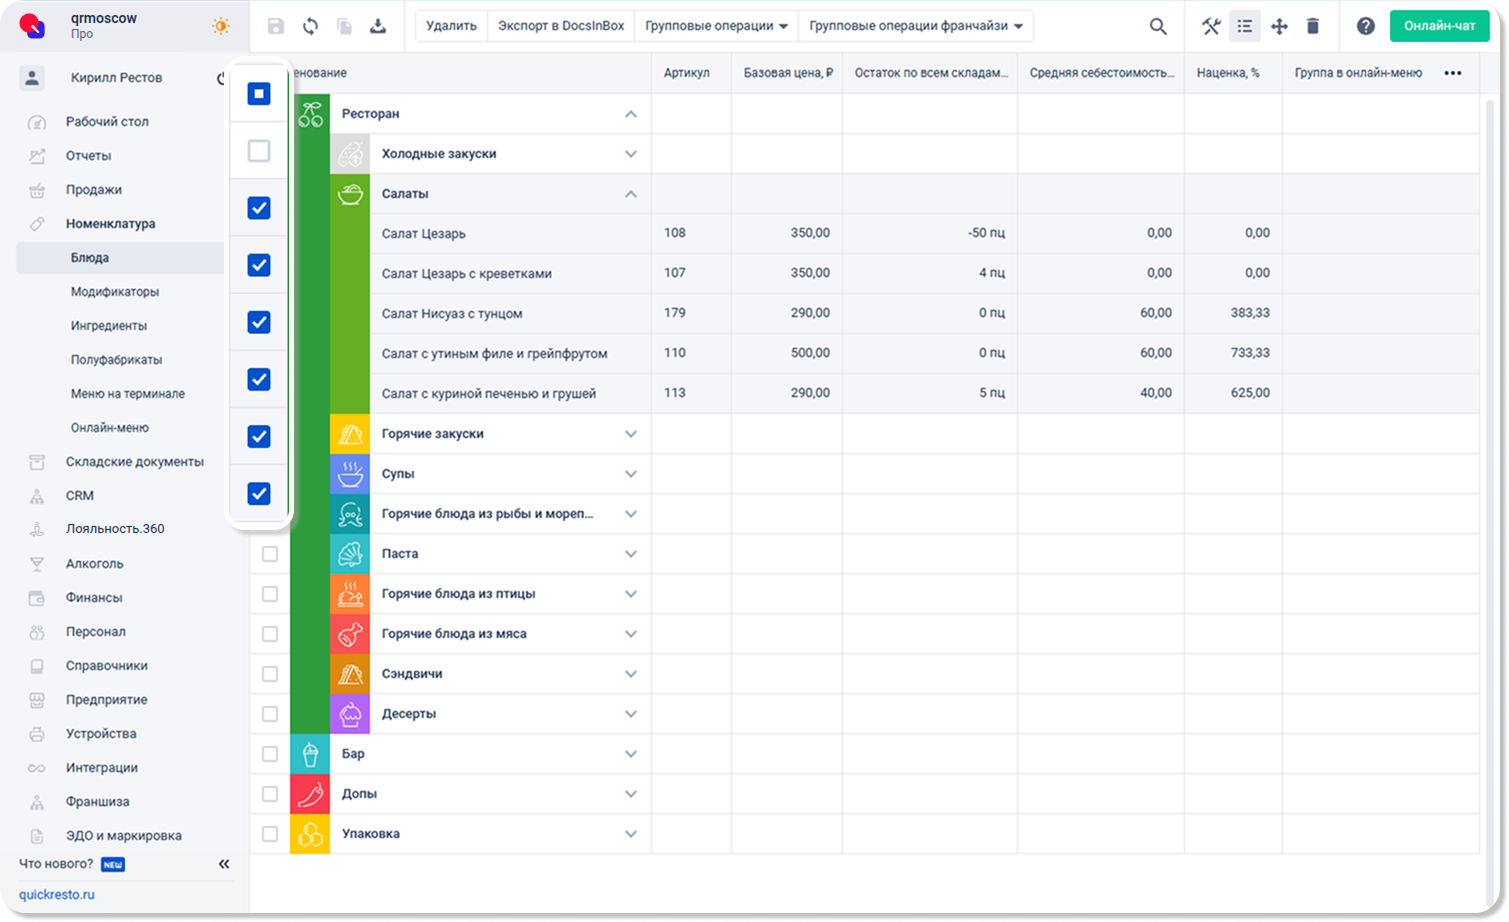The width and height of the screenshot is (1509, 922).
Task: Click the save disk icon in toolbar
Action: coord(276,27)
